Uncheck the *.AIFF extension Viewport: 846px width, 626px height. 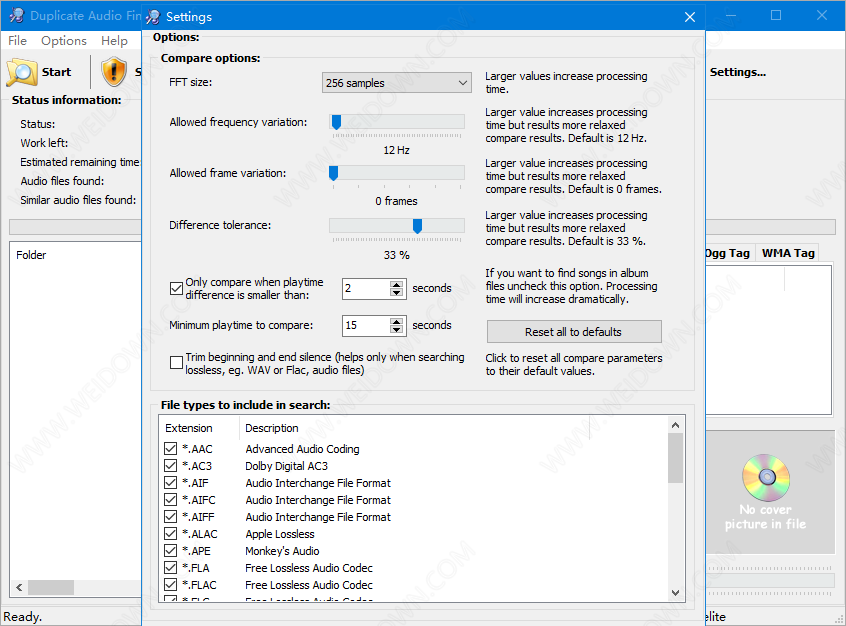point(170,516)
